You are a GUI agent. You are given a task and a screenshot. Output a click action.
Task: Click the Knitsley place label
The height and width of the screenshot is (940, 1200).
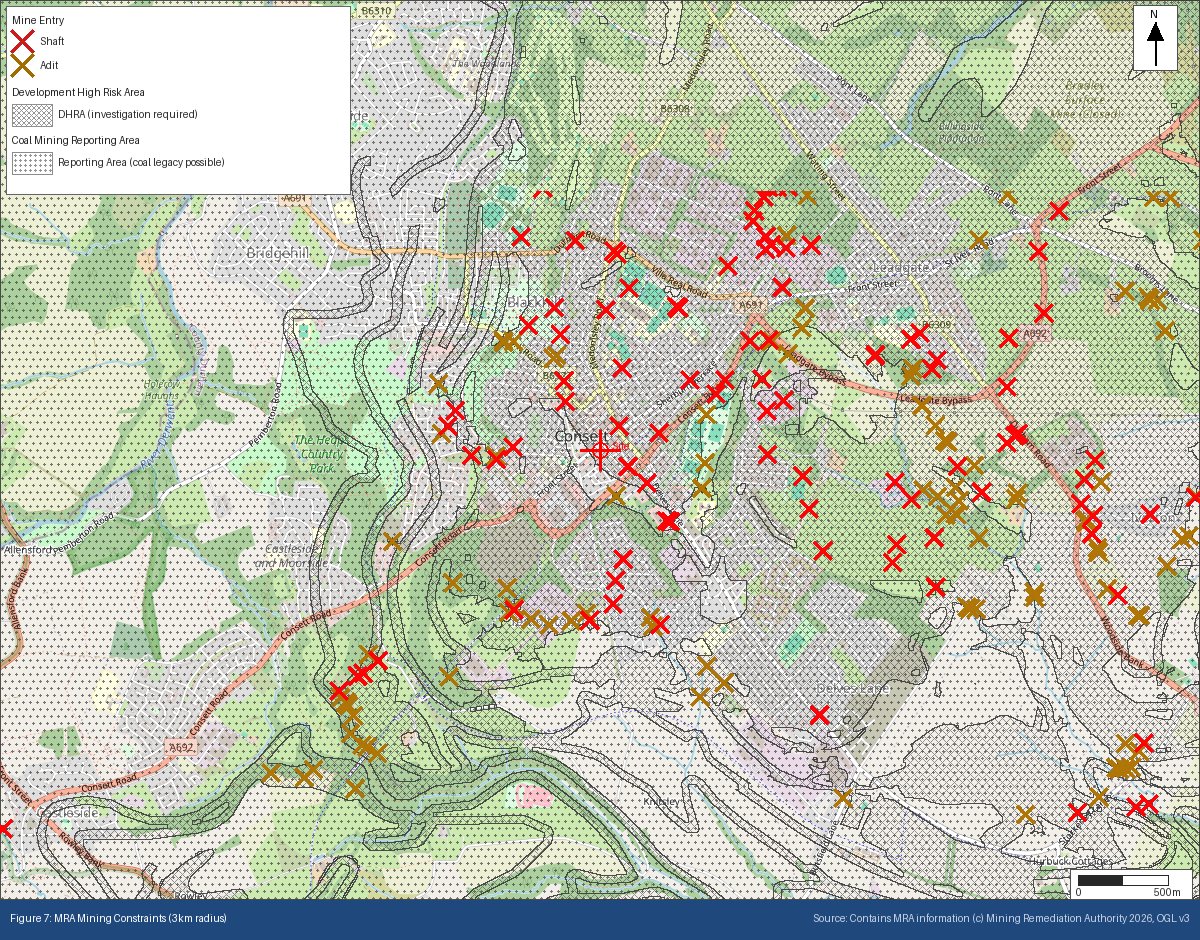click(662, 802)
